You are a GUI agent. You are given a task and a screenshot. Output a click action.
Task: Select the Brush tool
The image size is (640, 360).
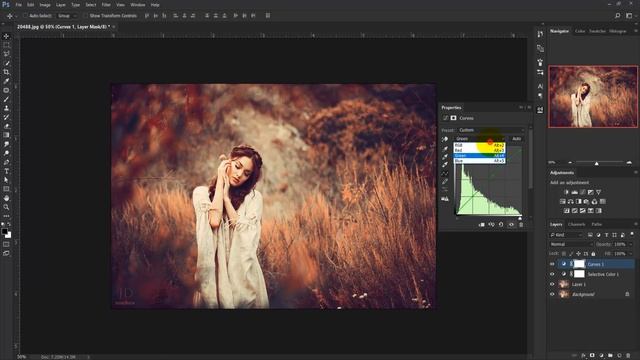point(6,99)
